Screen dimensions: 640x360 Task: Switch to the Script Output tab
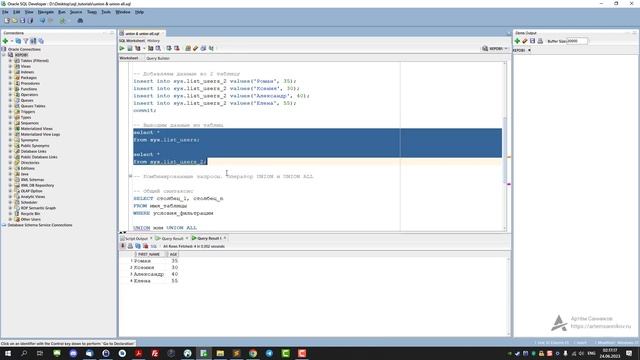[136, 238]
